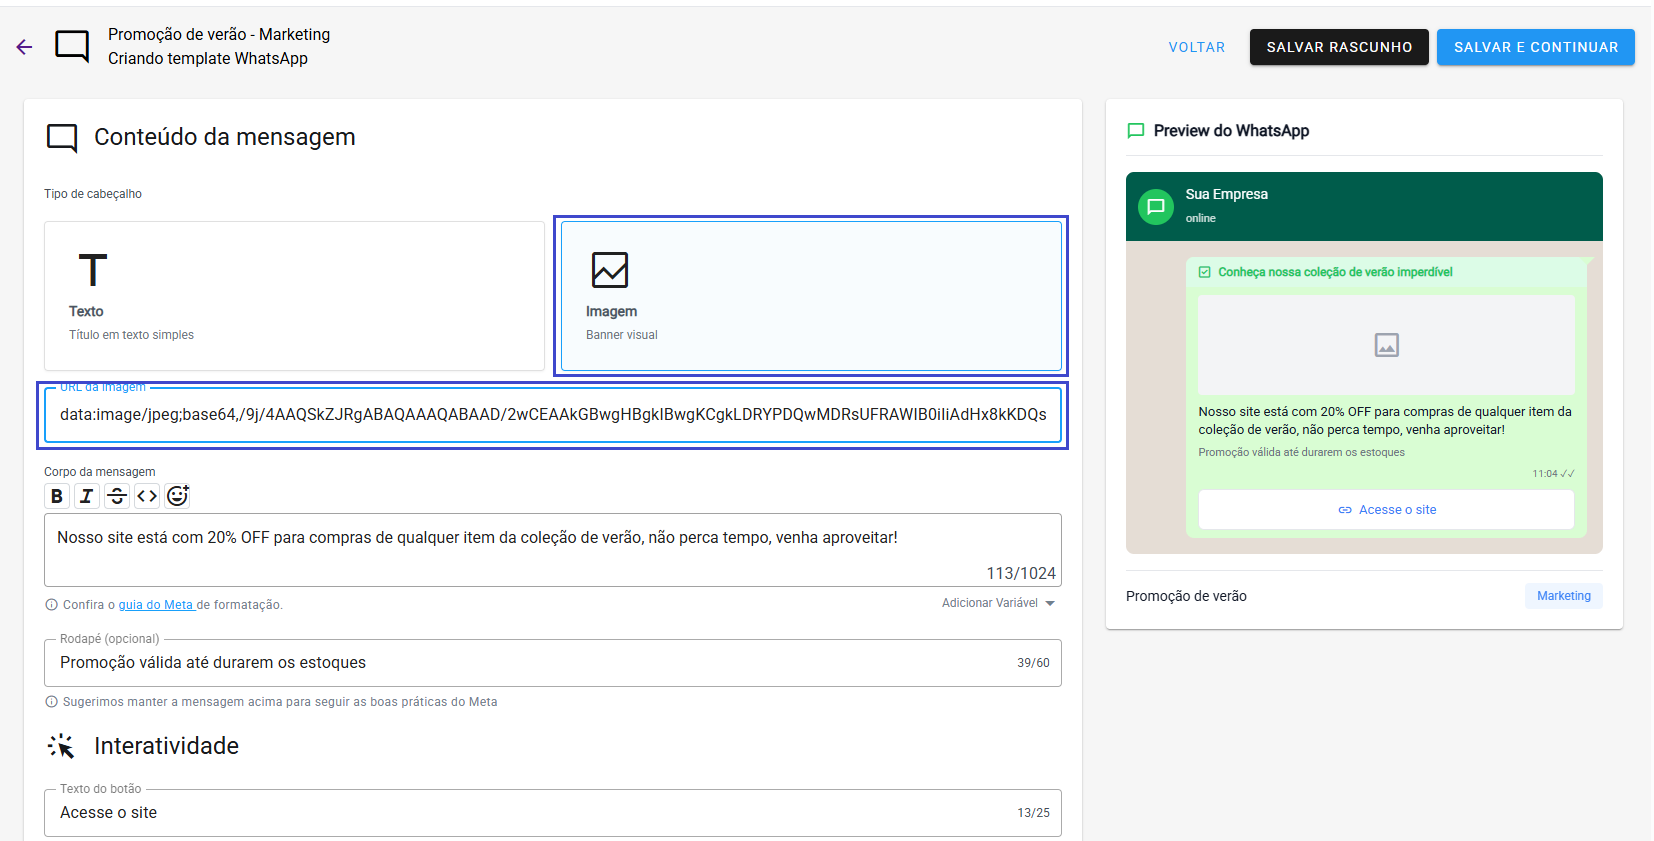Click the Rodapé footer input field

tap(530, 663)
